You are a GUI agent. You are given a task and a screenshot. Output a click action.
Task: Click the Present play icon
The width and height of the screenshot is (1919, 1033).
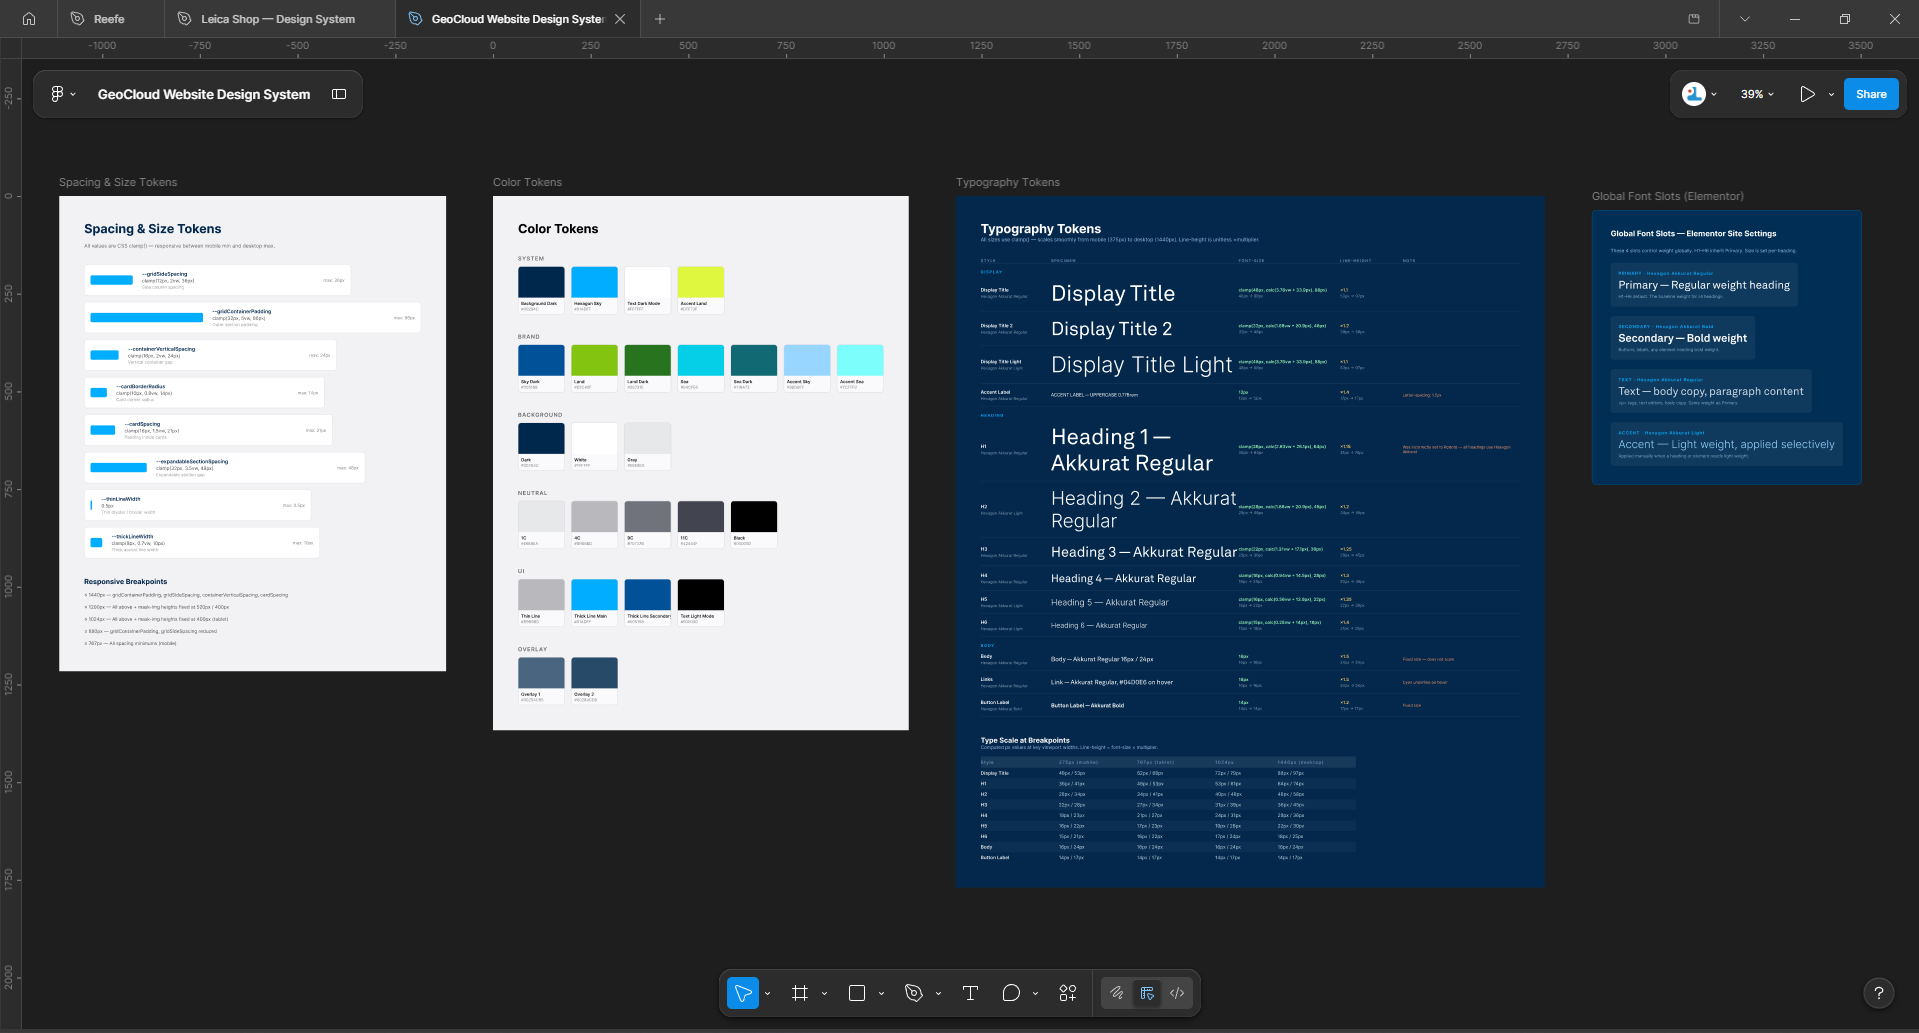click(1807, 94)
